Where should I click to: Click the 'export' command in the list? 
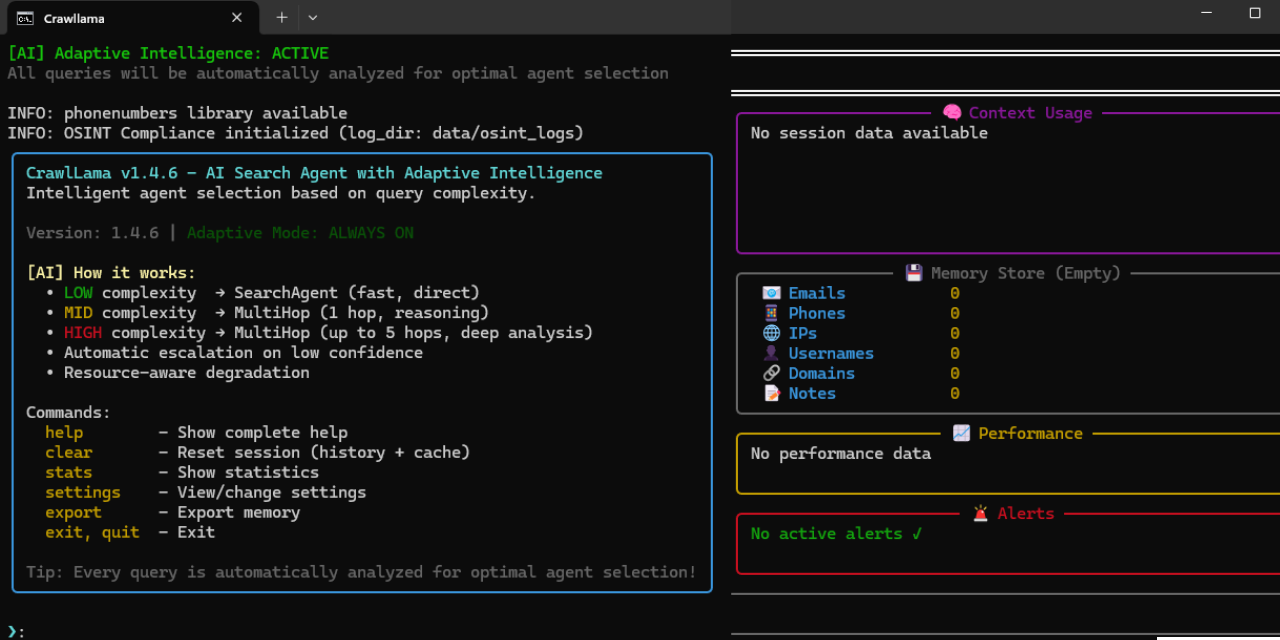click(74, 513)
